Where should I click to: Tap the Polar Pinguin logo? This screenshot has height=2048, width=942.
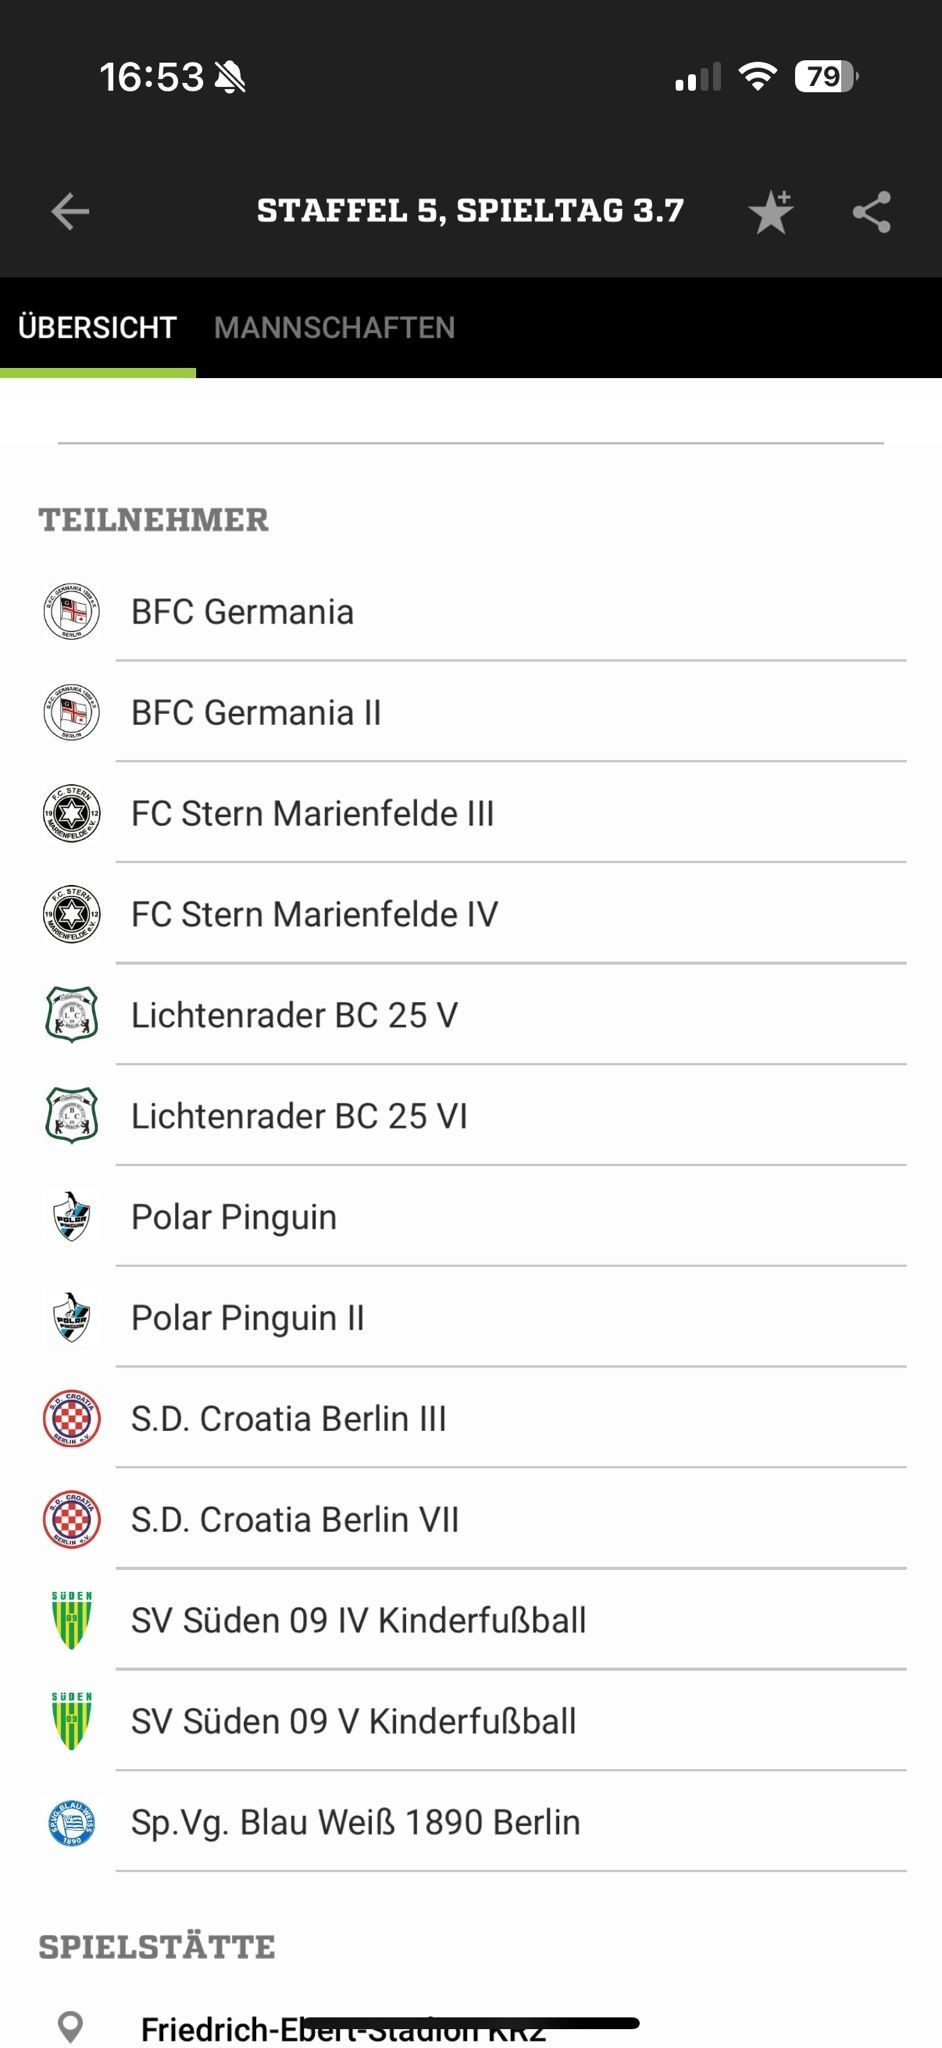click(x=72, y=1217)
